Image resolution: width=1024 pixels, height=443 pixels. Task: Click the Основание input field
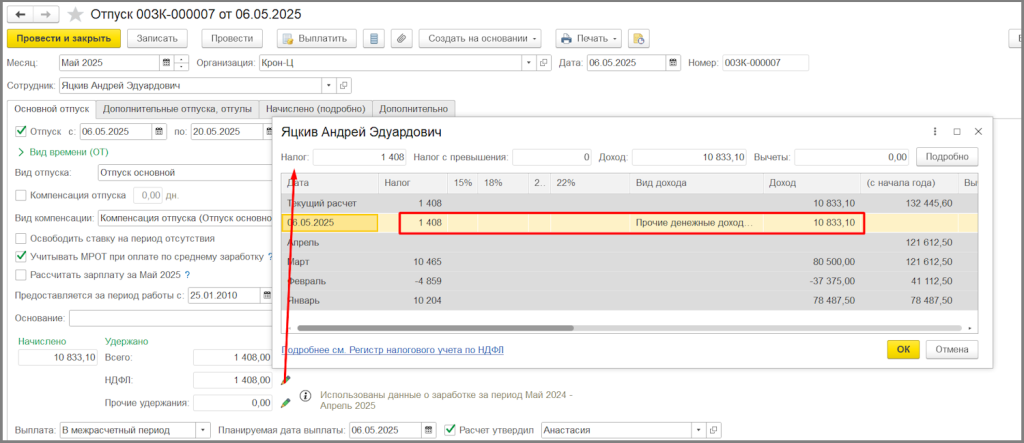[170, 318]
